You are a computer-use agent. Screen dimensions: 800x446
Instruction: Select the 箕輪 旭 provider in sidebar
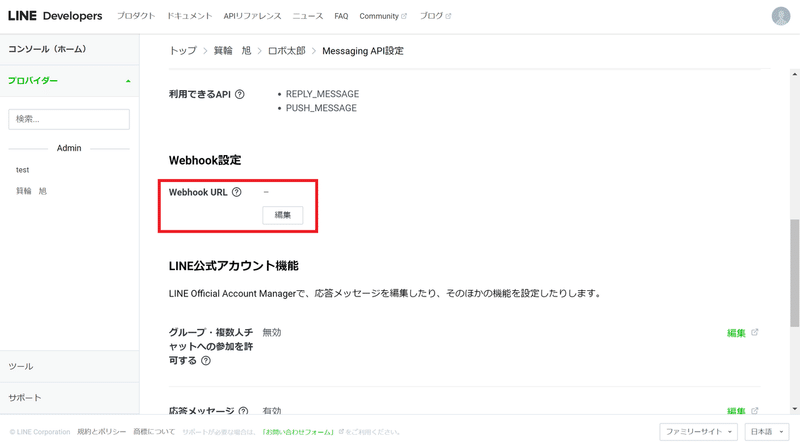point(31,191)
